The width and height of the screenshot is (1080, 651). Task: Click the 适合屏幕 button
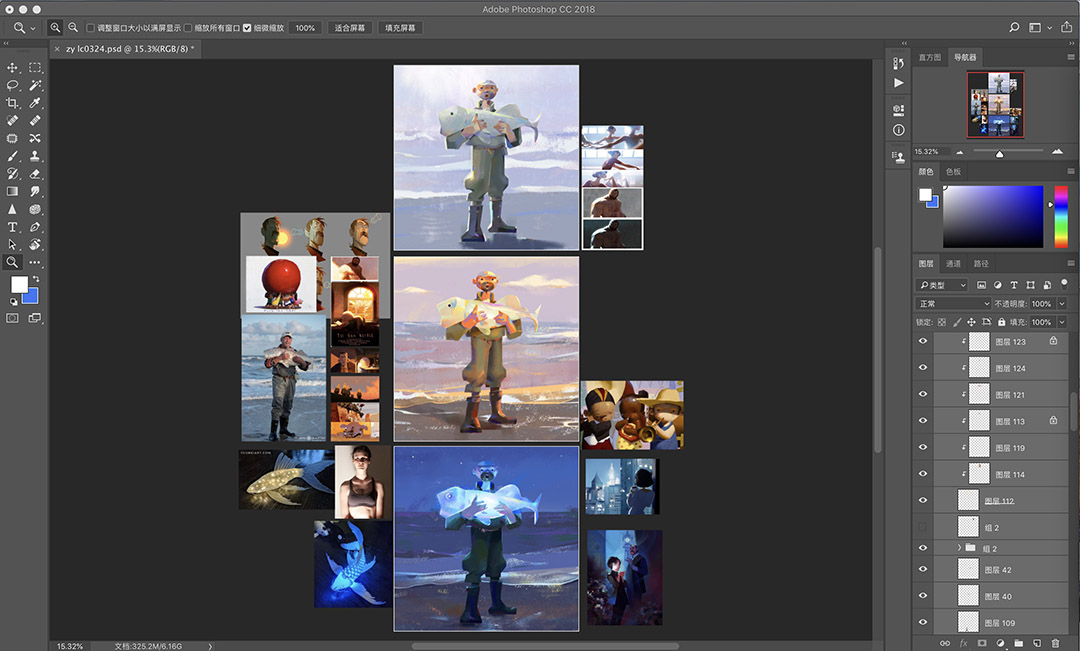point(350,28)
